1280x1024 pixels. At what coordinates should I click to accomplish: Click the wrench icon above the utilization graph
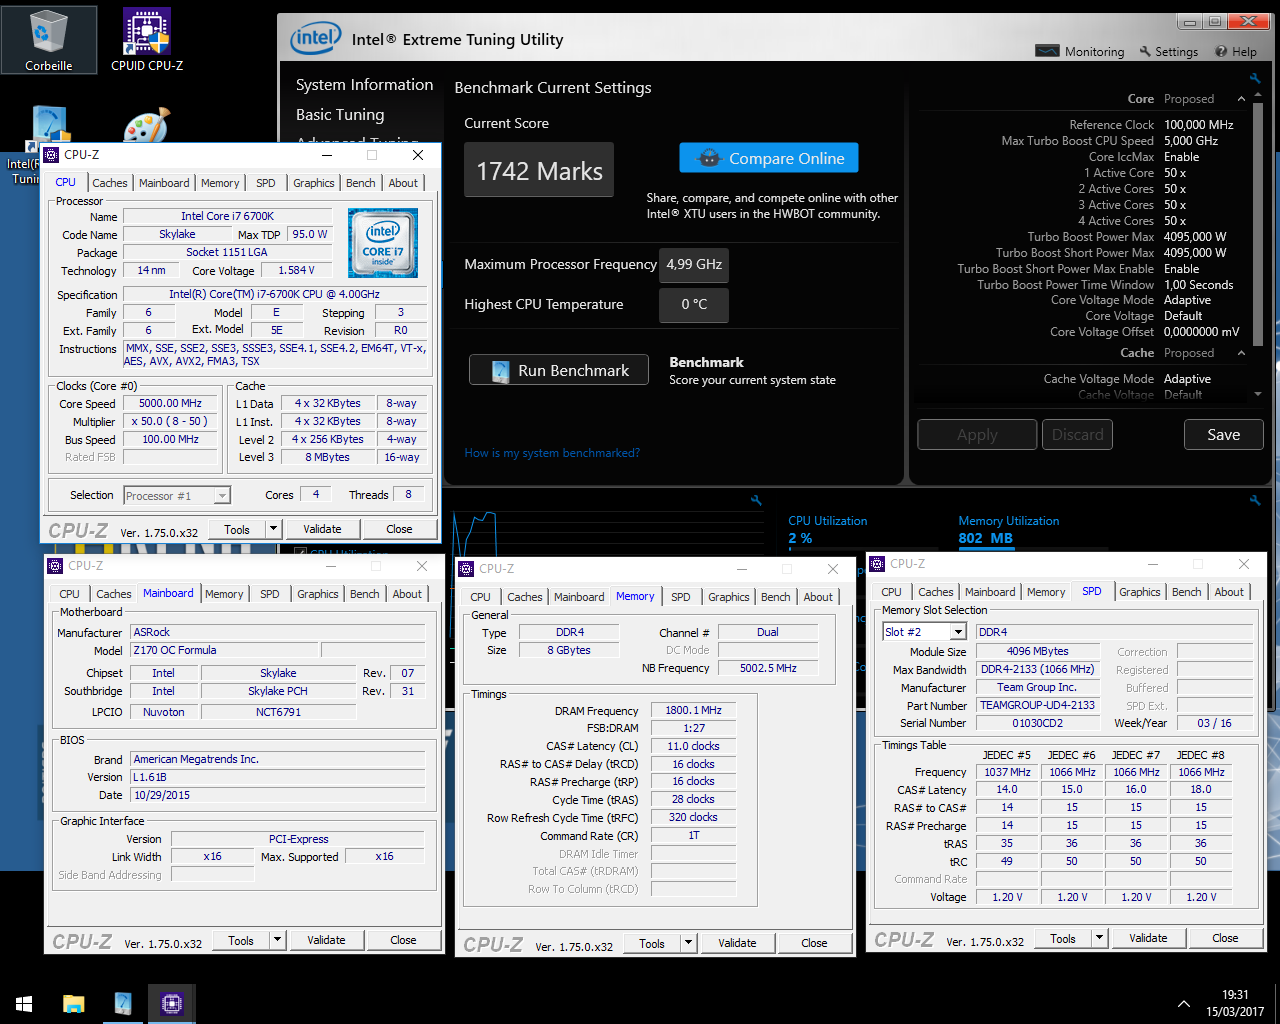point(757,500)
